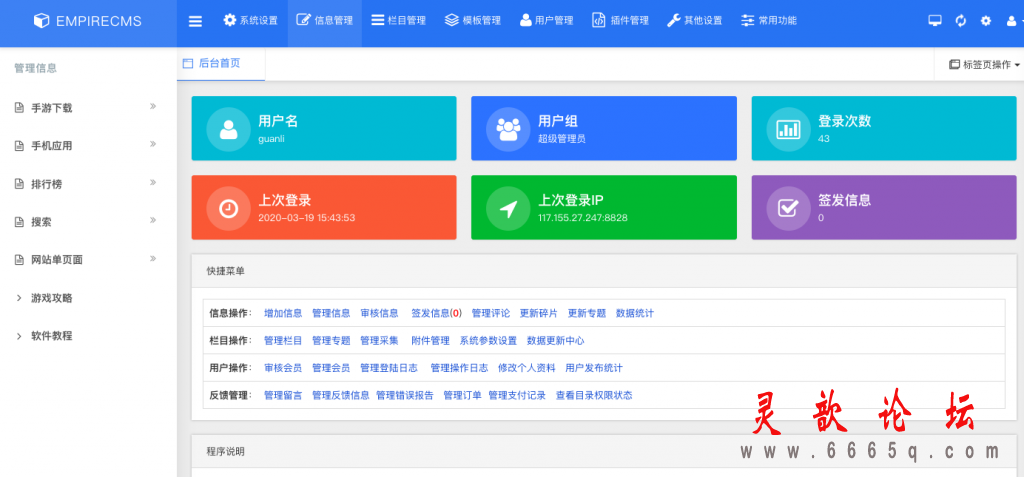The image size is (1024, 477).
Task: Click the refresh arrows icon in header
Action: (x=961, y=21)
